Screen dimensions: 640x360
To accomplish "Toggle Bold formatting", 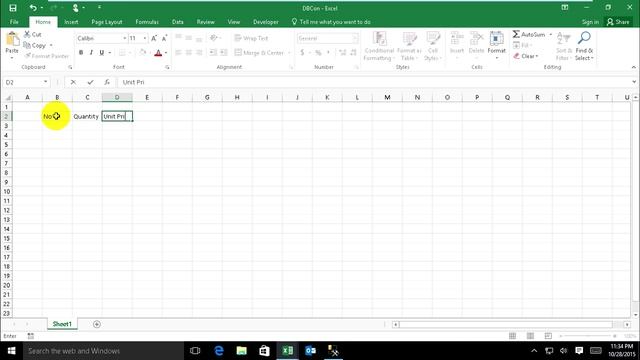I will coord(81,53).
